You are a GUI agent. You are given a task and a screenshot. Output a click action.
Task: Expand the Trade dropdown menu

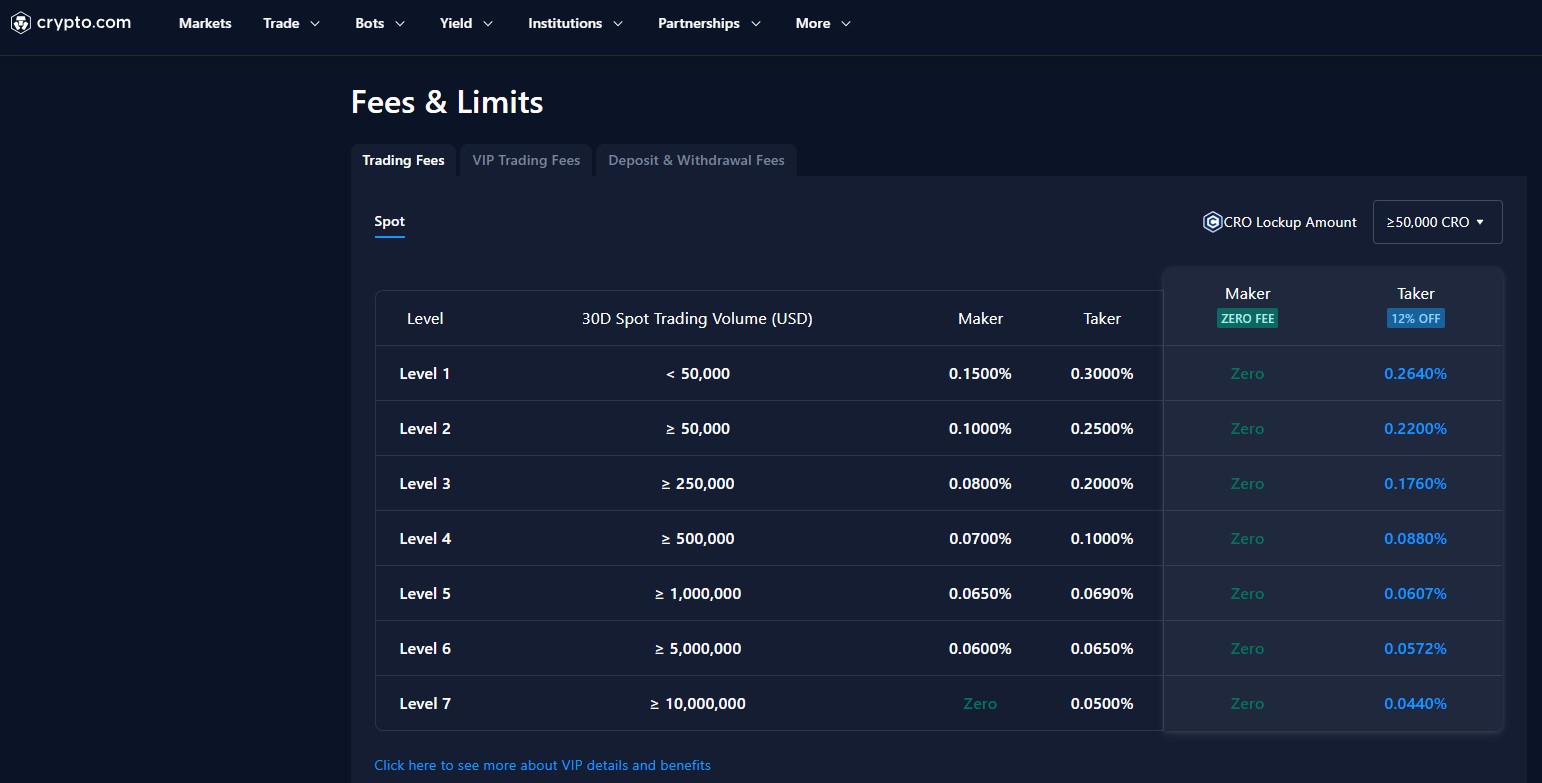[292, 23]
